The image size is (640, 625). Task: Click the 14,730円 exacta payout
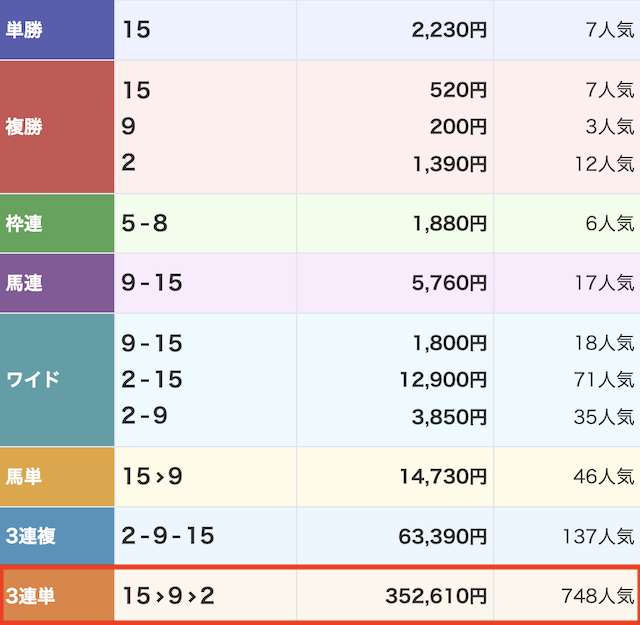(443, 476)
